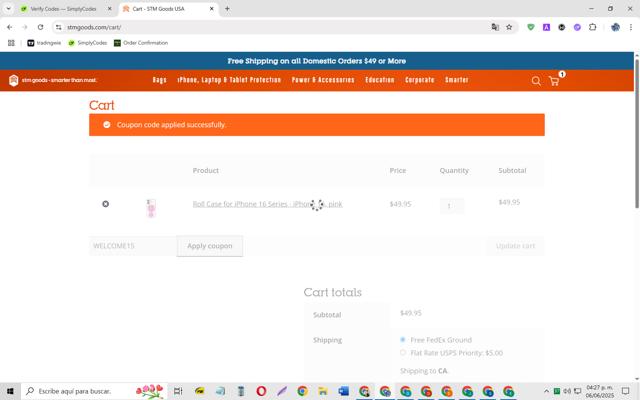Open Task View on the taskbar
Viewport: 640px width, 400px height.
(x=178, y=391)
